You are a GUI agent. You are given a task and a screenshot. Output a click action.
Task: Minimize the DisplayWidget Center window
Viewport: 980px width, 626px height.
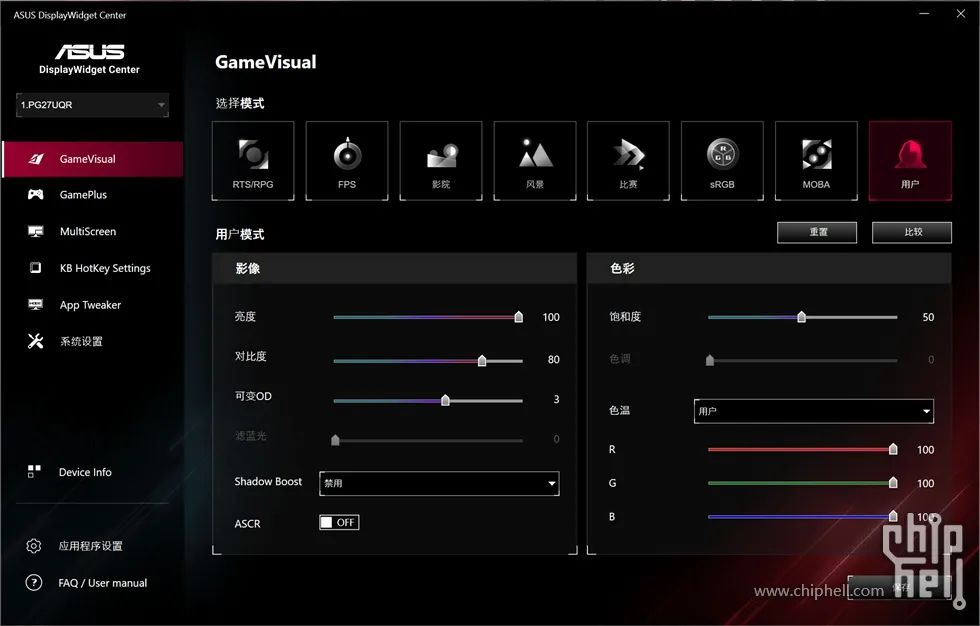(x=924, y=13)
